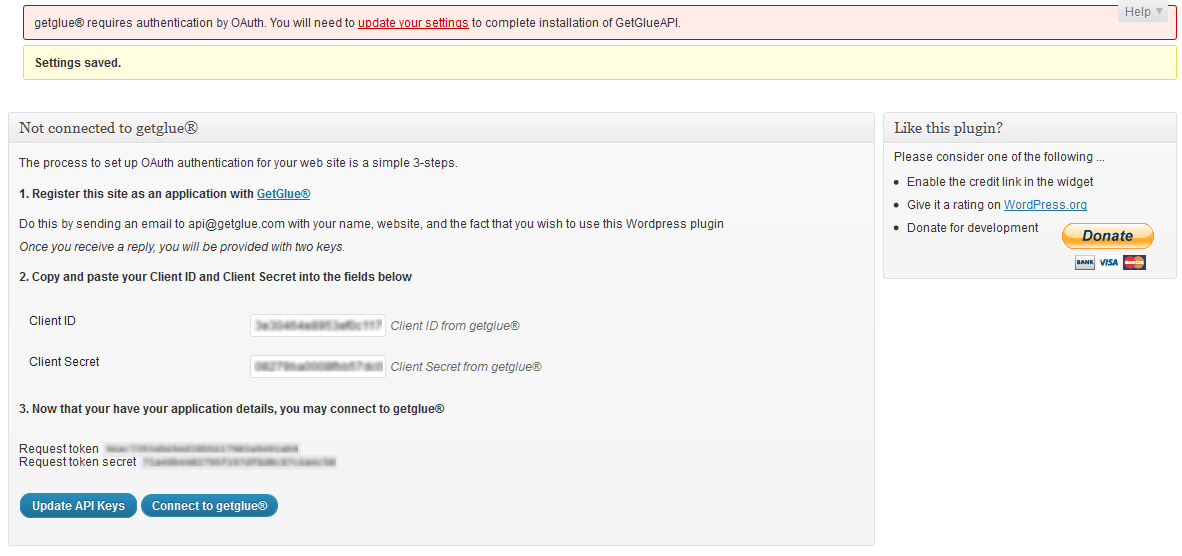This screenshot has width=1182, height=556.
Task: Open the Help dropdown tab
Action: (x=1143, y=11)
